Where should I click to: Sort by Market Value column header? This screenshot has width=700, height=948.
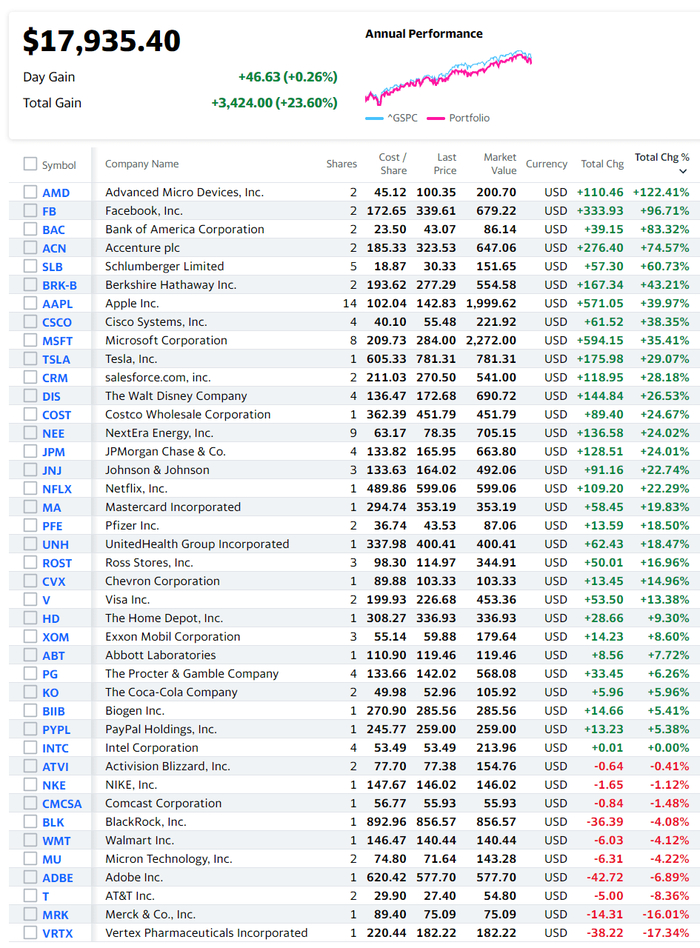tap(500, 164)
